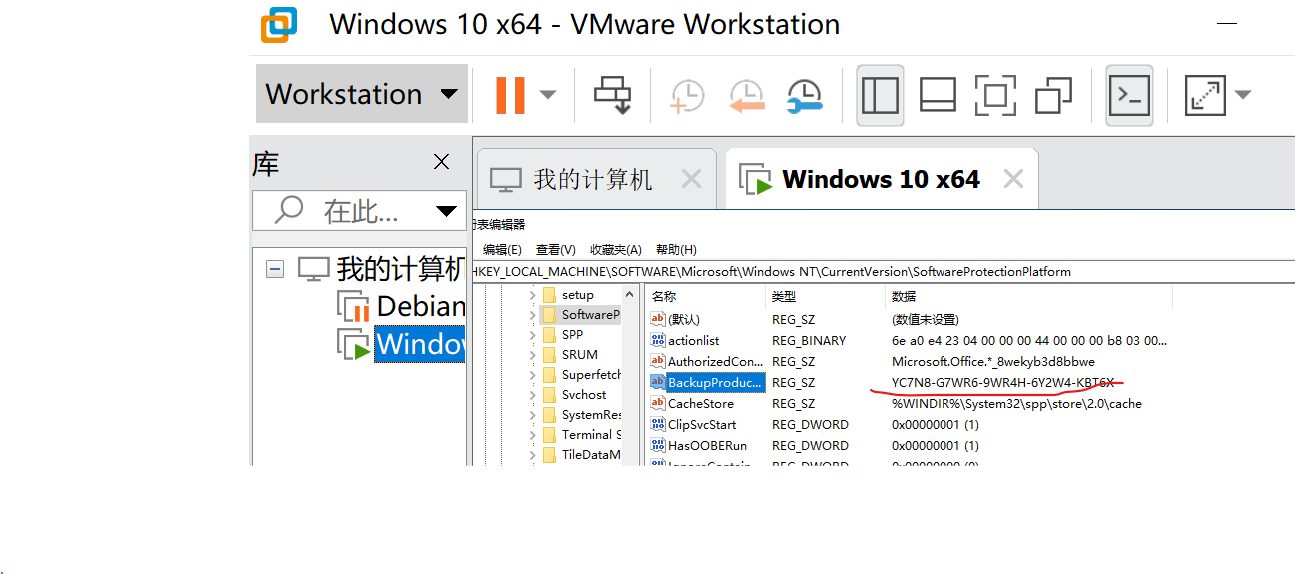This screenshot has width=1295, height=574.
Task: Toggle the console view icon
Action: (1129, 95)
